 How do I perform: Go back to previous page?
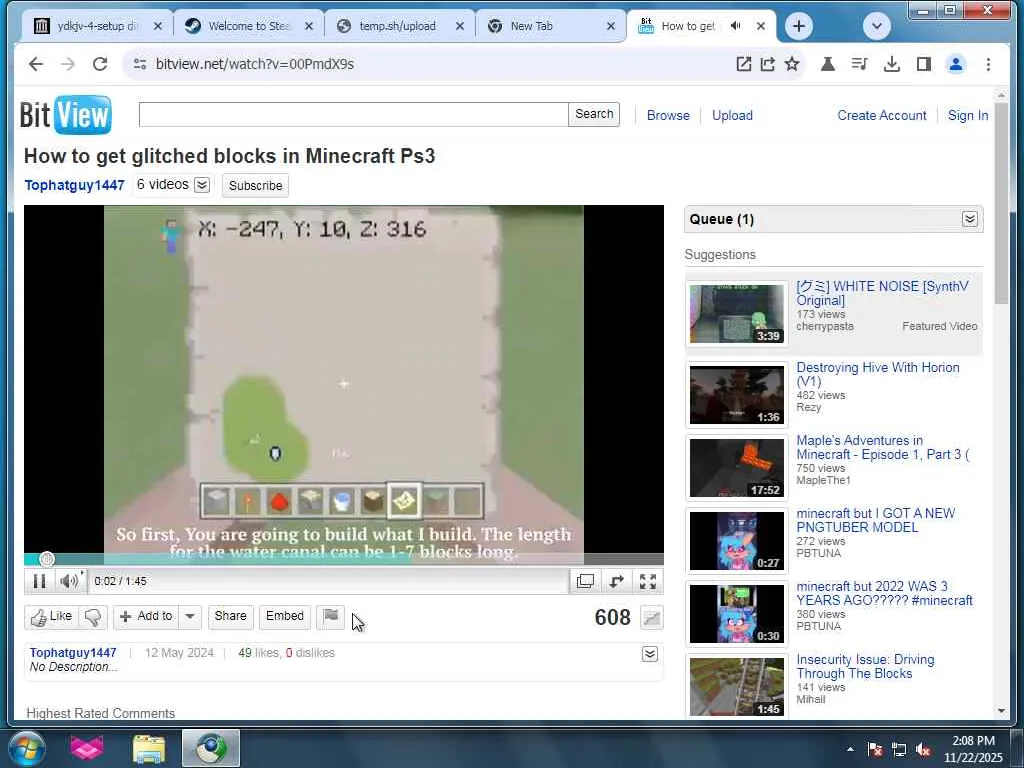pyautogui.click(x=36, y=64)
